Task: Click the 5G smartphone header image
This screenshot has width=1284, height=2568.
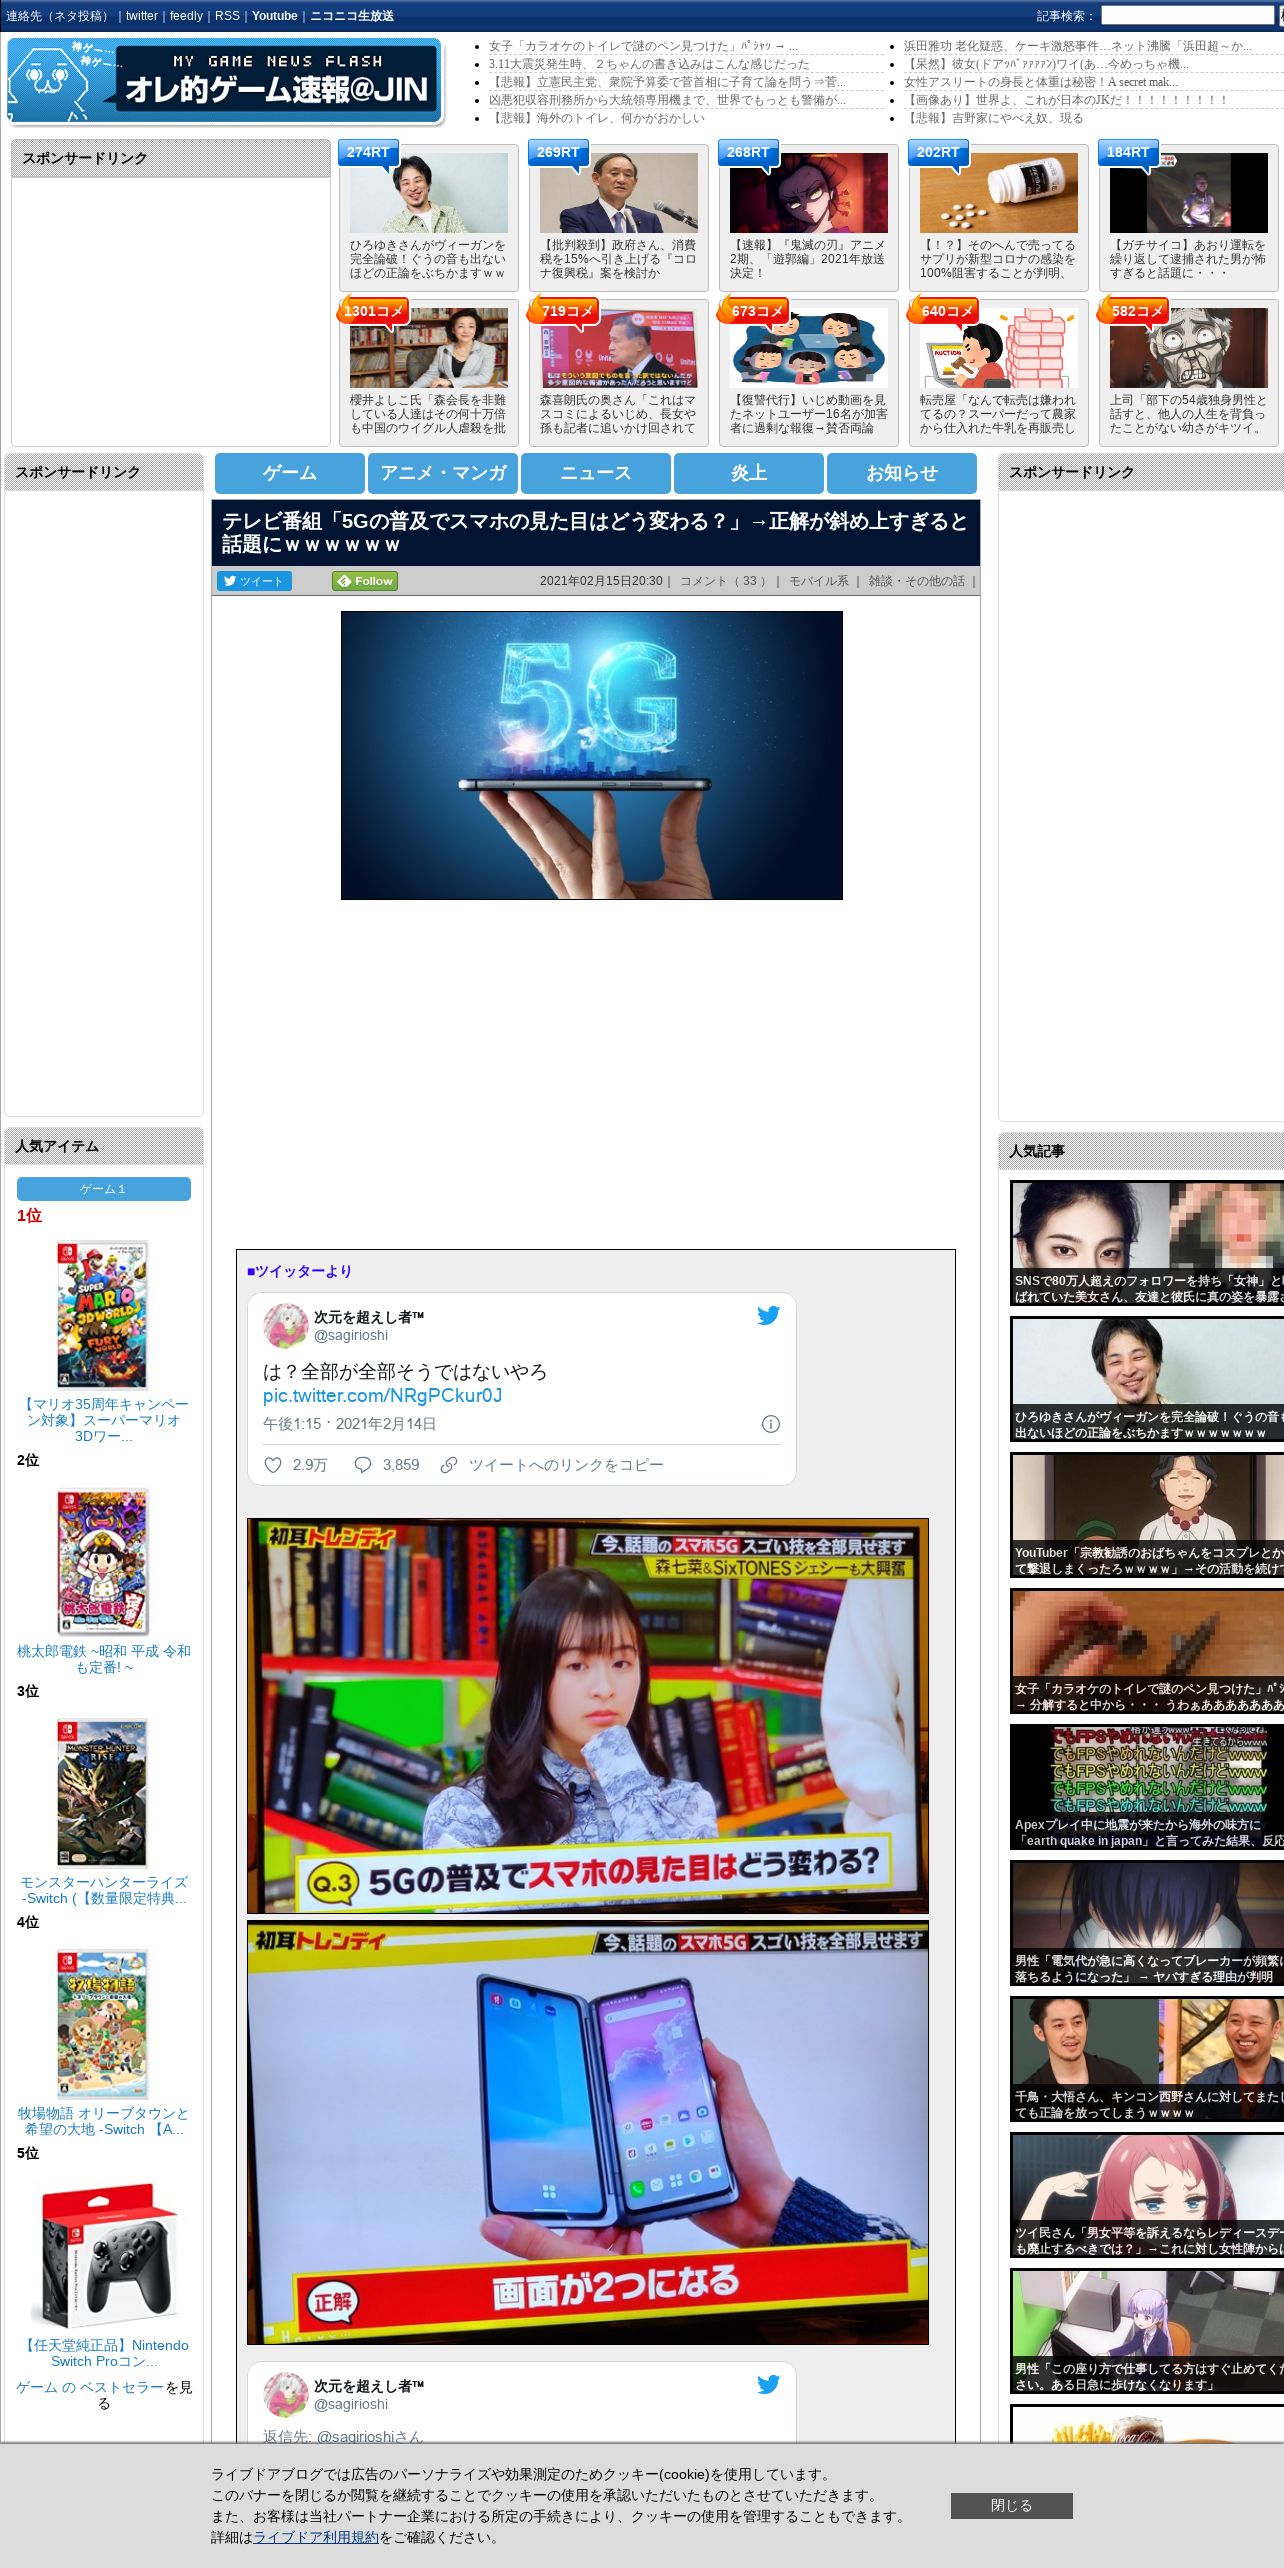Action: (x=592, y=755)
